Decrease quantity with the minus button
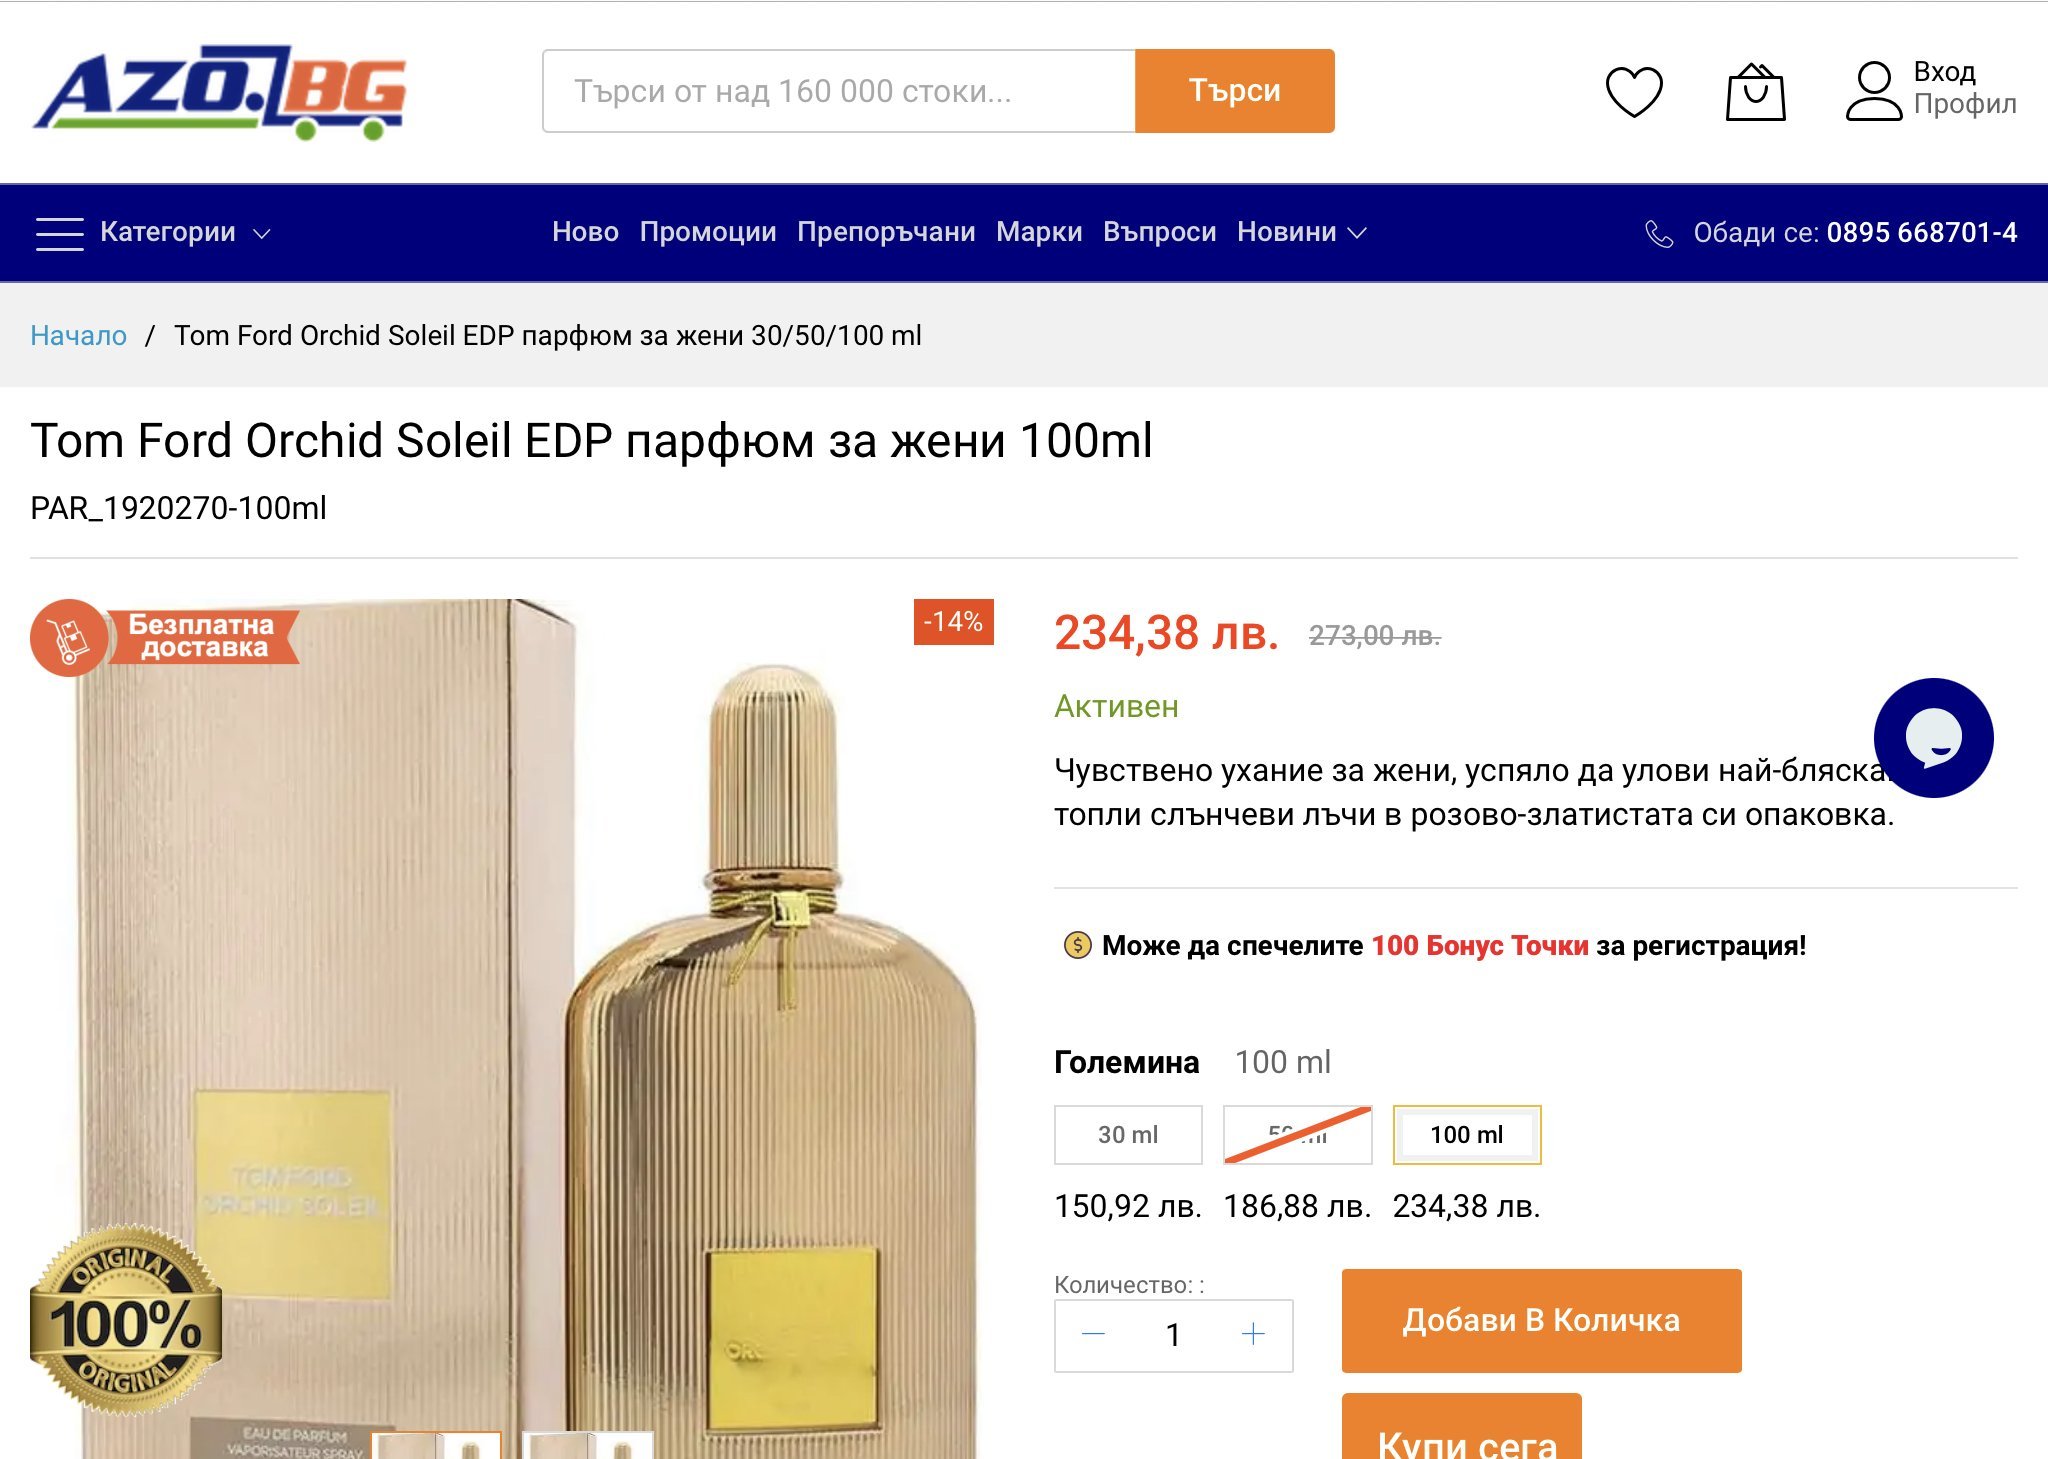This screenshot has width=2048, height=1459. (x=1094, y=1334)
